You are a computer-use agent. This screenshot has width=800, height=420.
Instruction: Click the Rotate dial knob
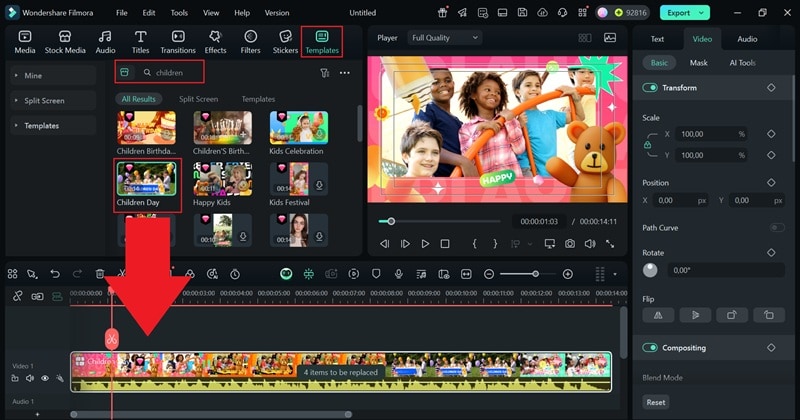click(x=650, y=270)
